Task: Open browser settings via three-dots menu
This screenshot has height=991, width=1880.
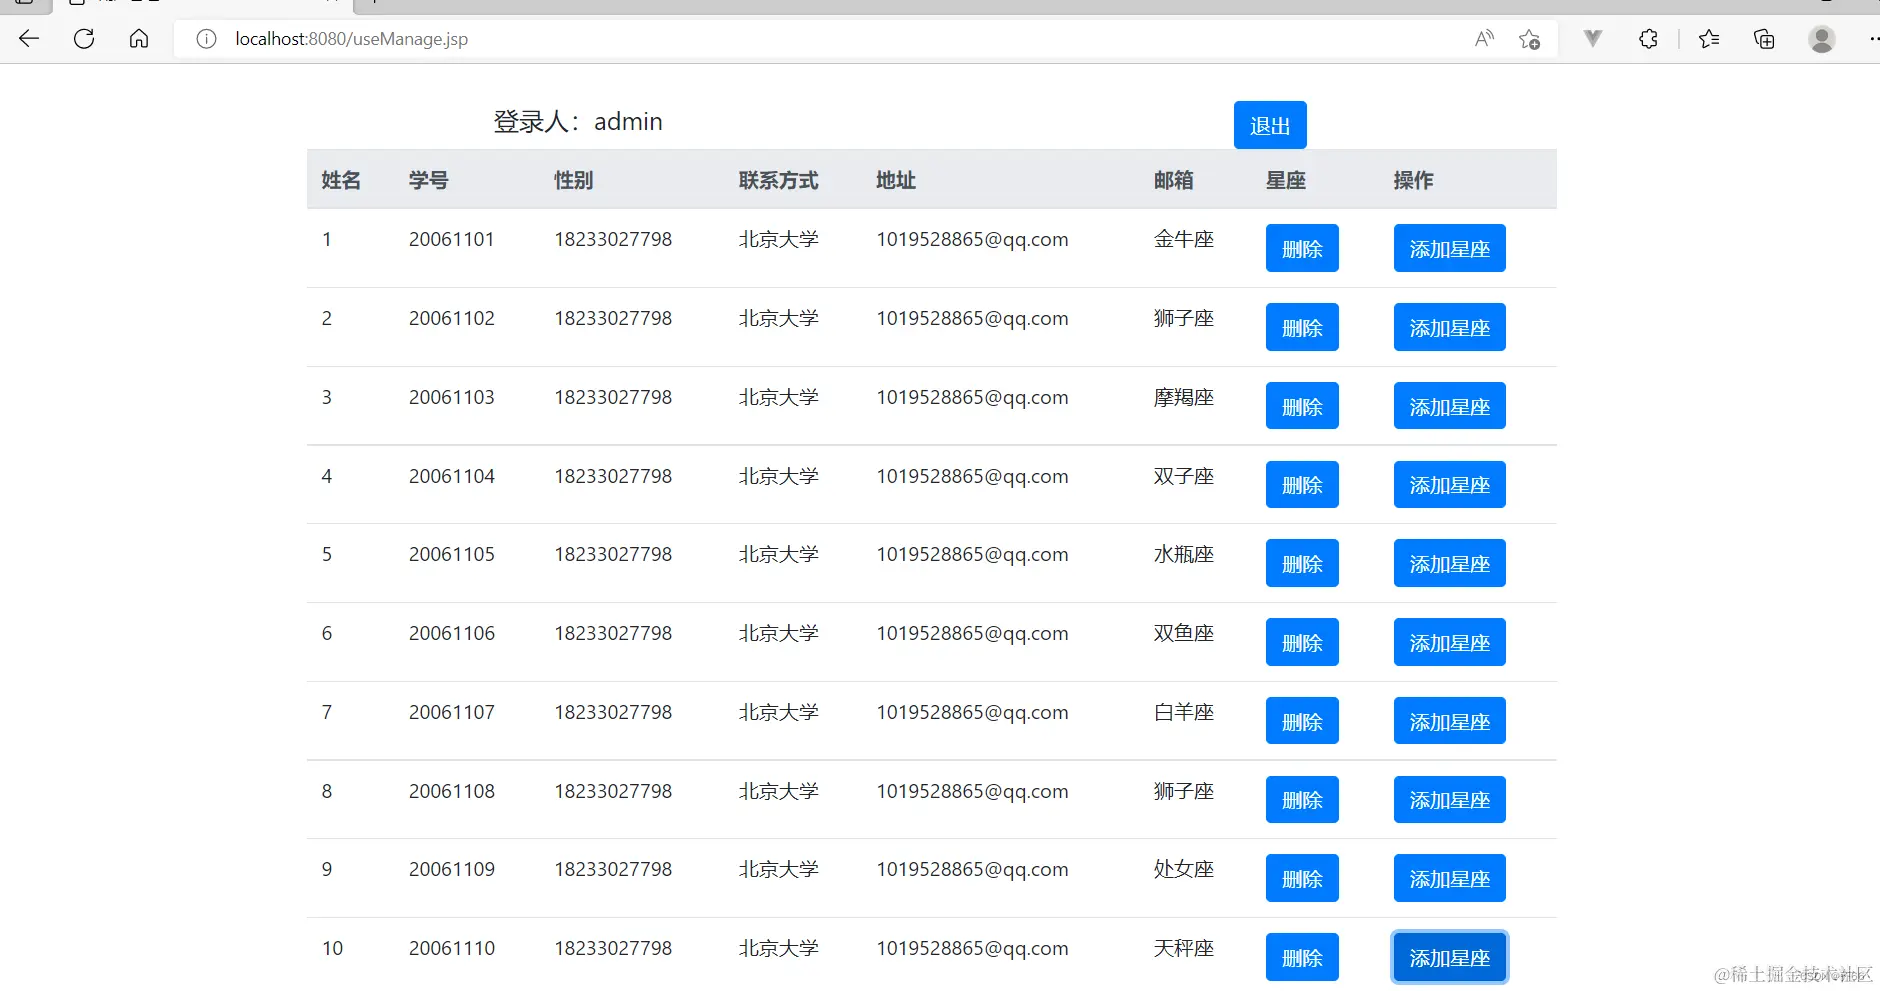Action: [1872, 39]
